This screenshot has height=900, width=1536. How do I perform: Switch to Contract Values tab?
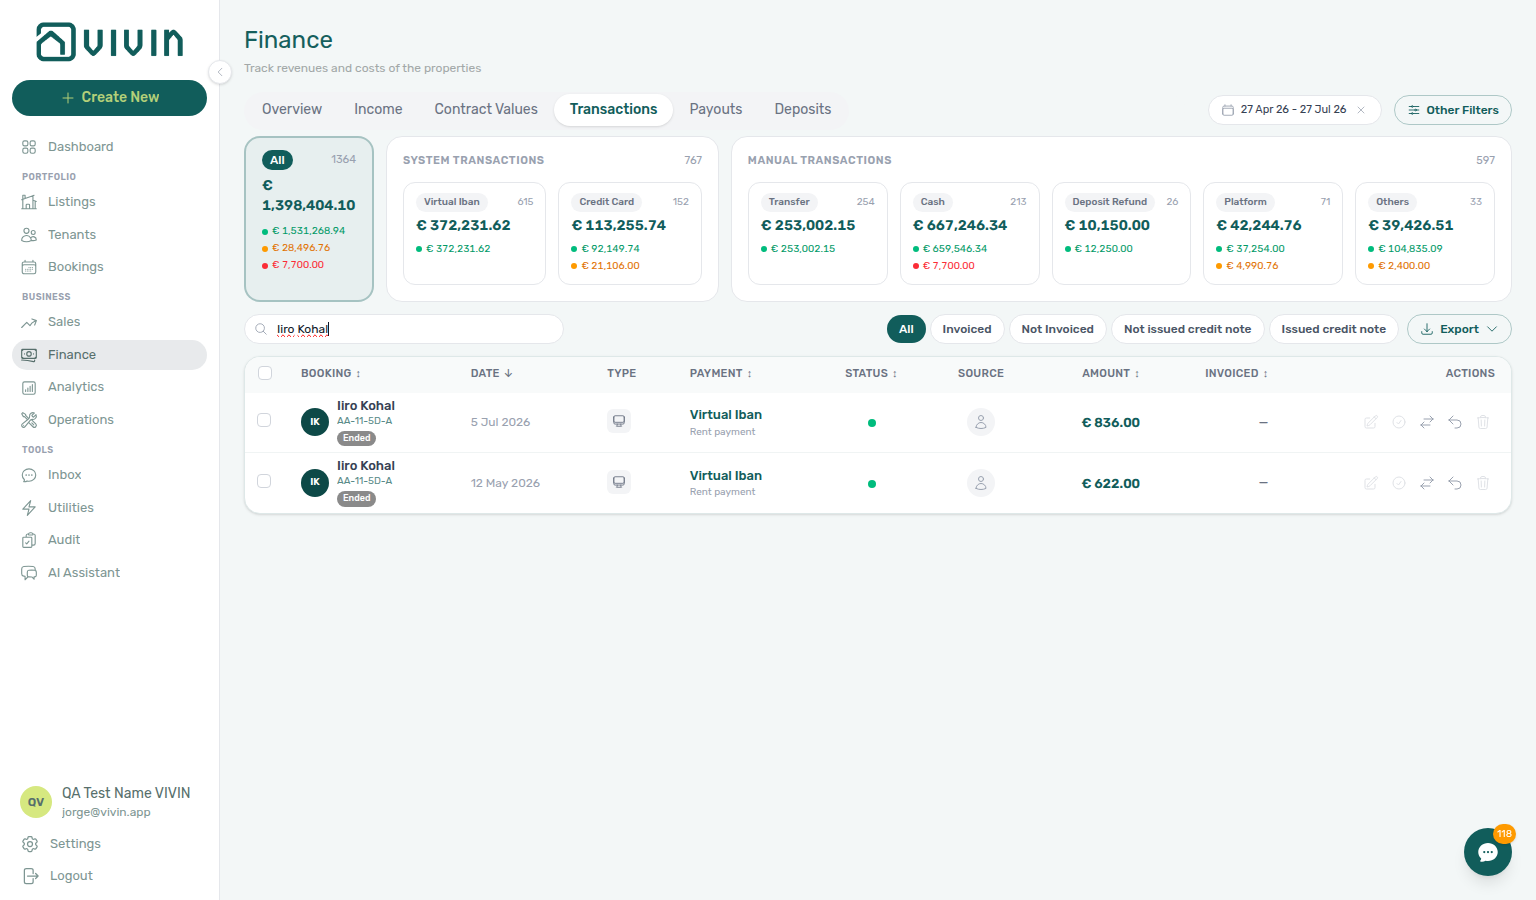click(x=486, y=109)
